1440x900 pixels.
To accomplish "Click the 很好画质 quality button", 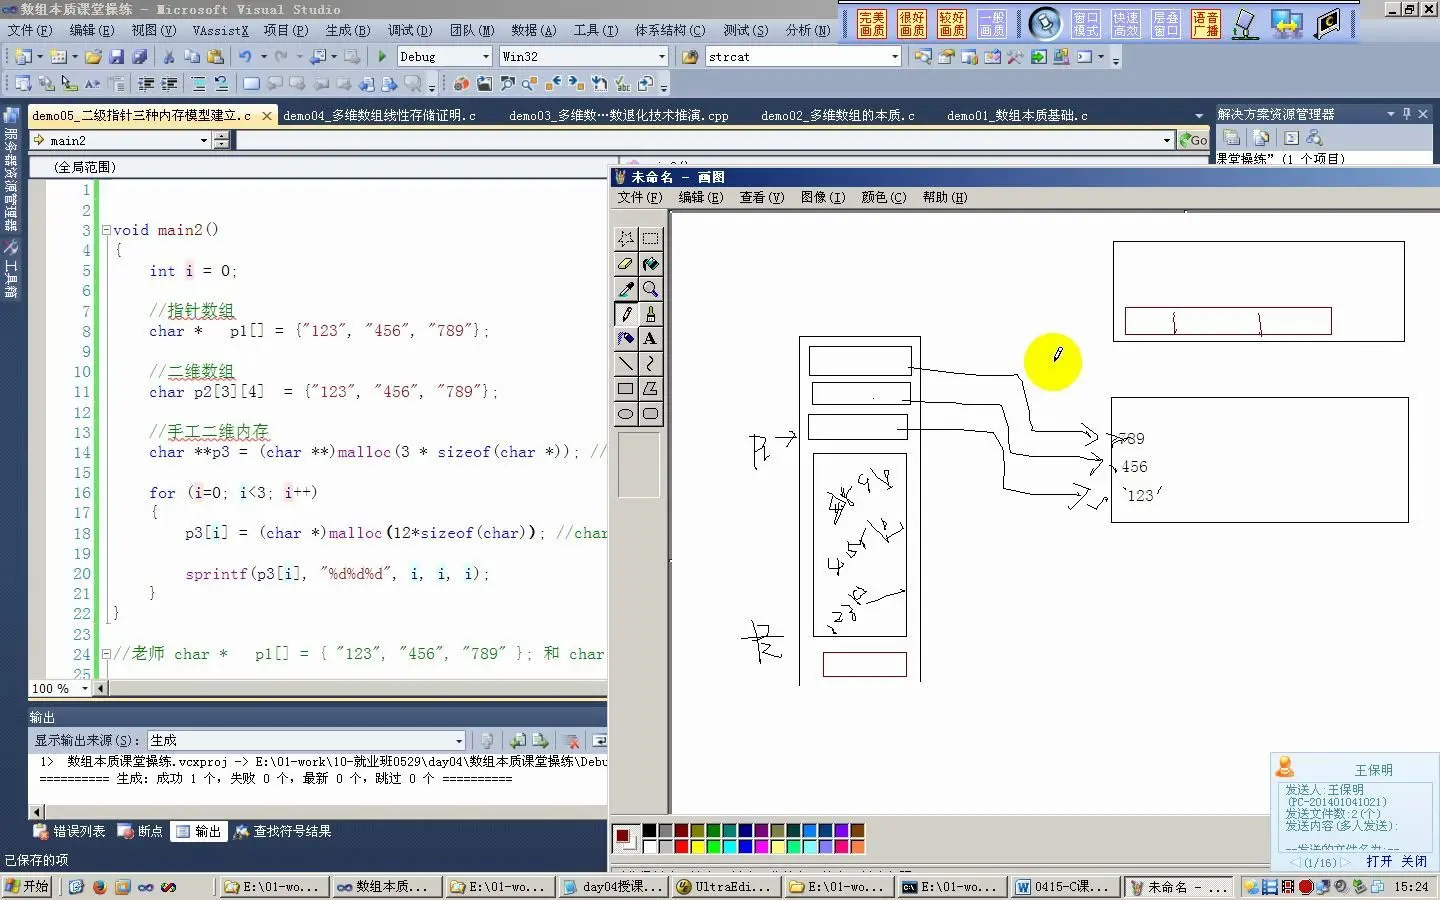I will click(912, 24).
